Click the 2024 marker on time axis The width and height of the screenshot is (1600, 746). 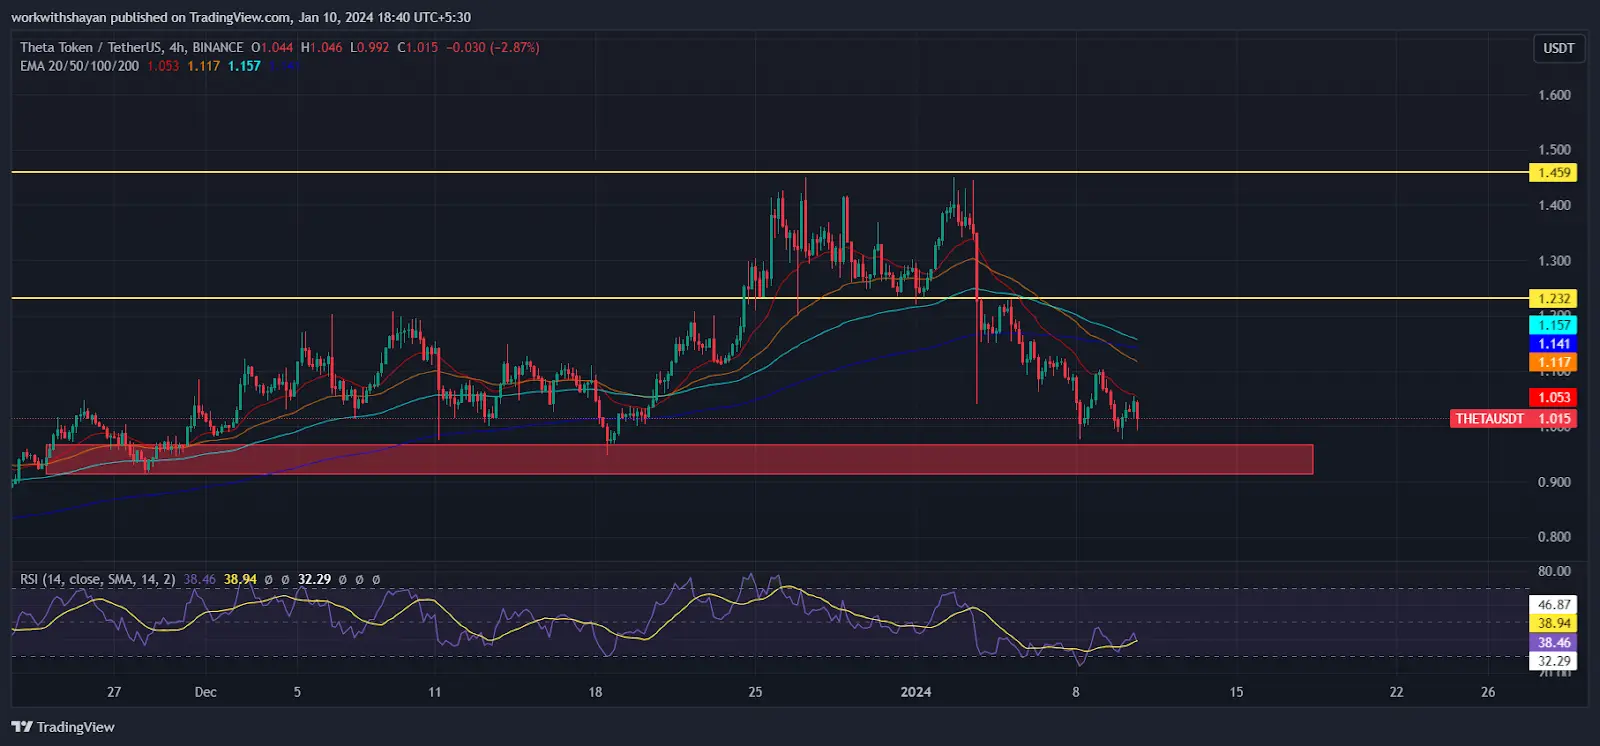[x=915, y=692]
